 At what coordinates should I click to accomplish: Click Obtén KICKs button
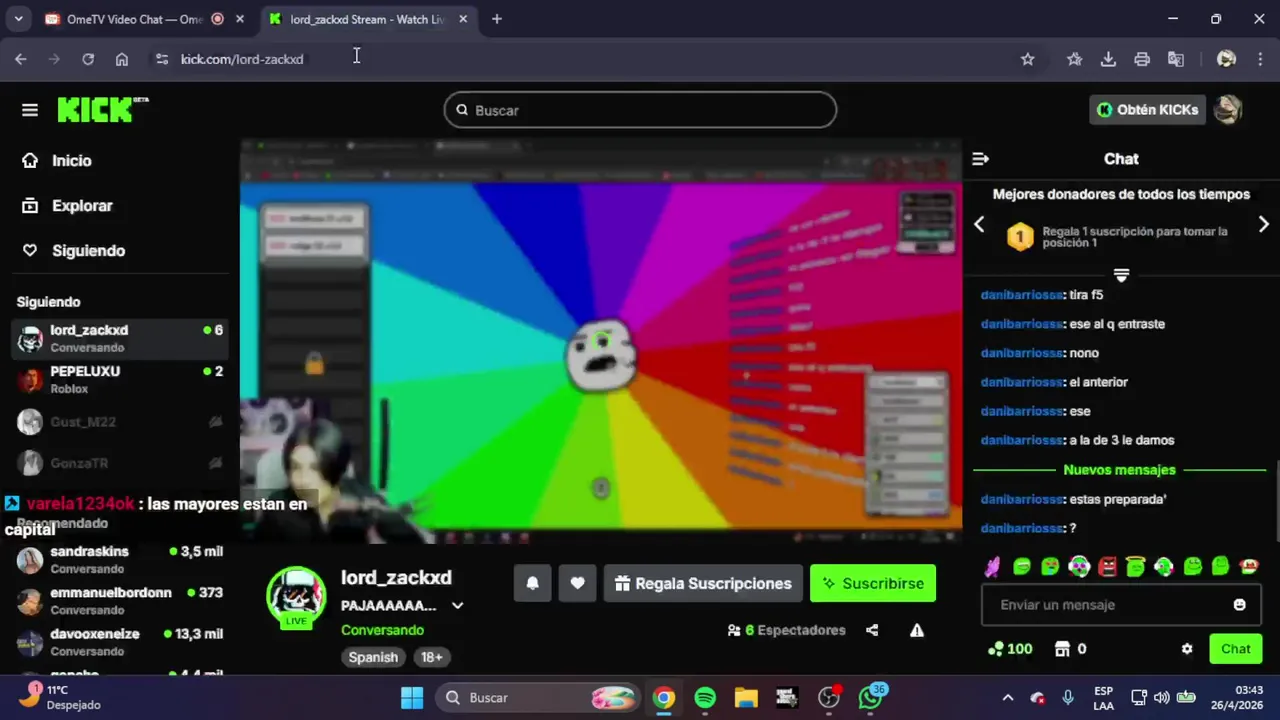click(1147, 110)
